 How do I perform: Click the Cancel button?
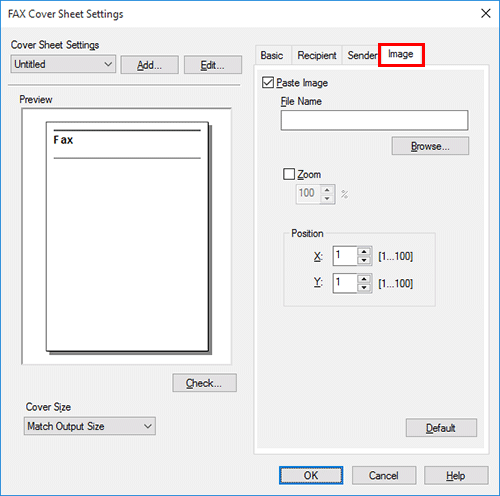point(384,475)
